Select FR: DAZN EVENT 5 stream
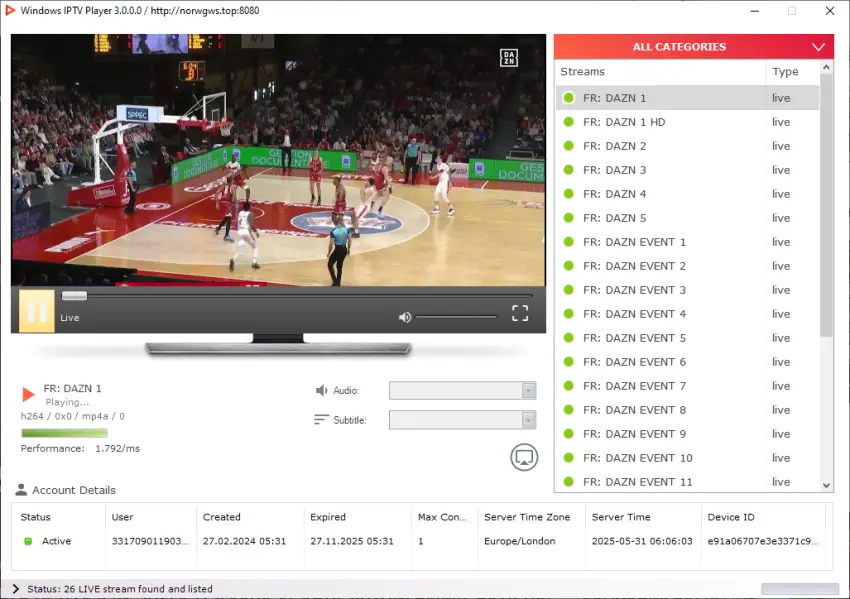 coord(687,338)
